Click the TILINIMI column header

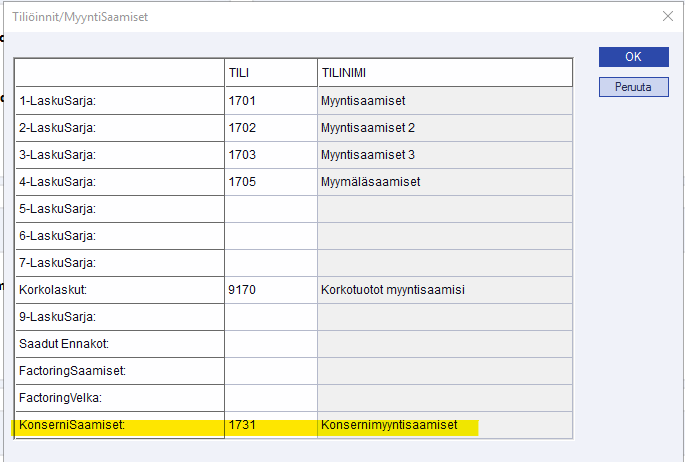click(x=444, y=73)
